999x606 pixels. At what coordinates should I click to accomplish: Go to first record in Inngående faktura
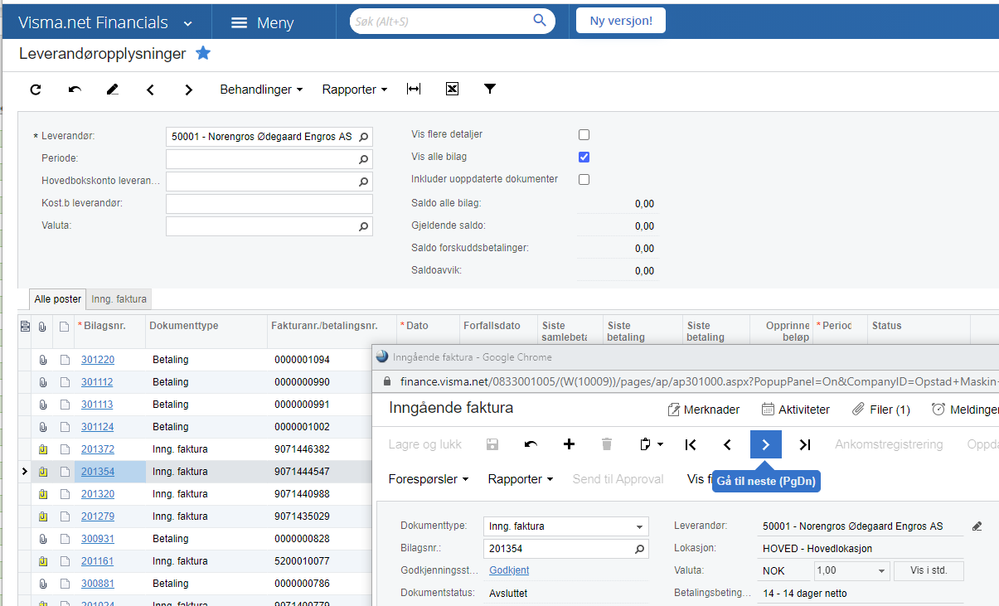(x=690, y=444)
